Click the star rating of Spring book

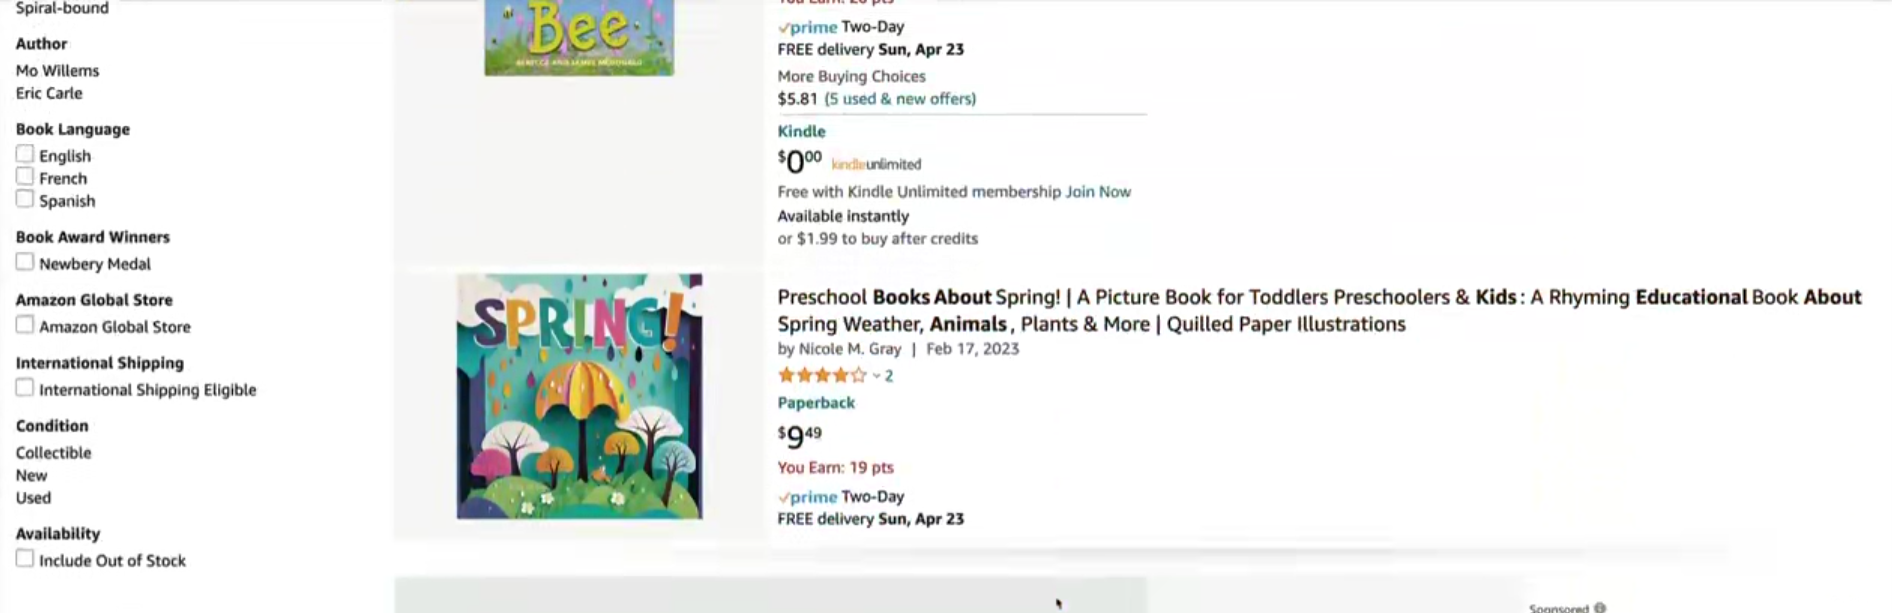[x=822, y=375]
